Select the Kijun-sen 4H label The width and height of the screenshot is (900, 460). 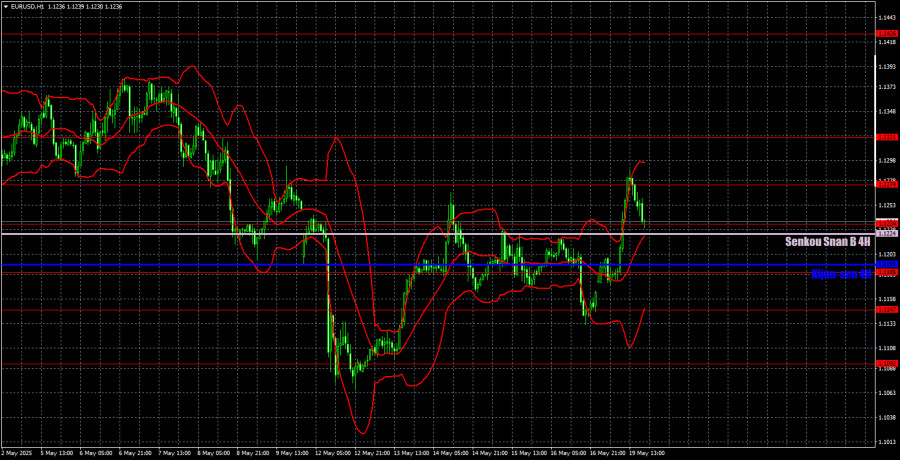tap(841, 275)
